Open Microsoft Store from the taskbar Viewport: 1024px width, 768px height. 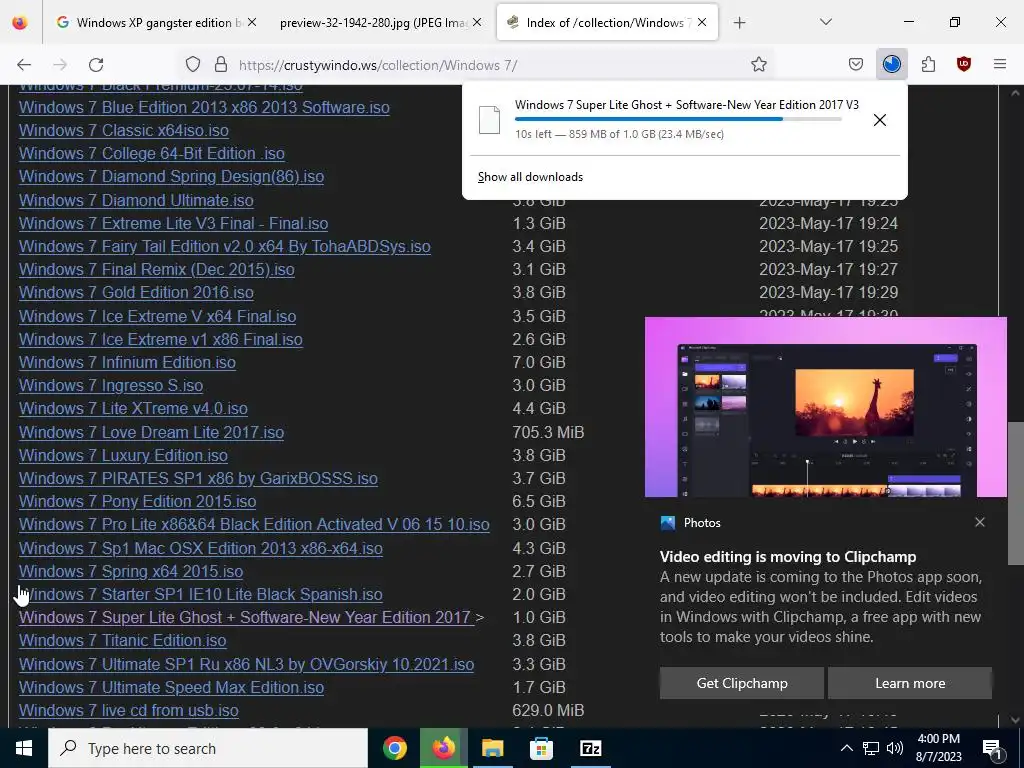point(541,748)
